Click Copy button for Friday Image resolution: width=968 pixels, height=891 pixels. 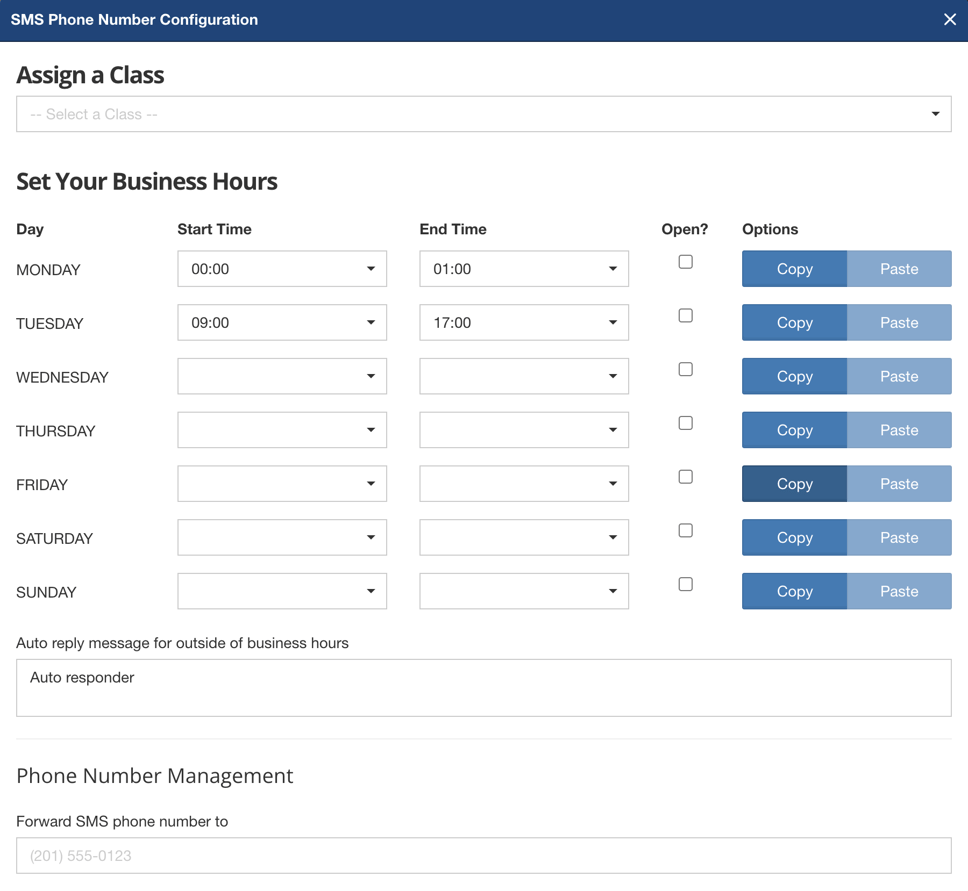(x=794, y=484)
